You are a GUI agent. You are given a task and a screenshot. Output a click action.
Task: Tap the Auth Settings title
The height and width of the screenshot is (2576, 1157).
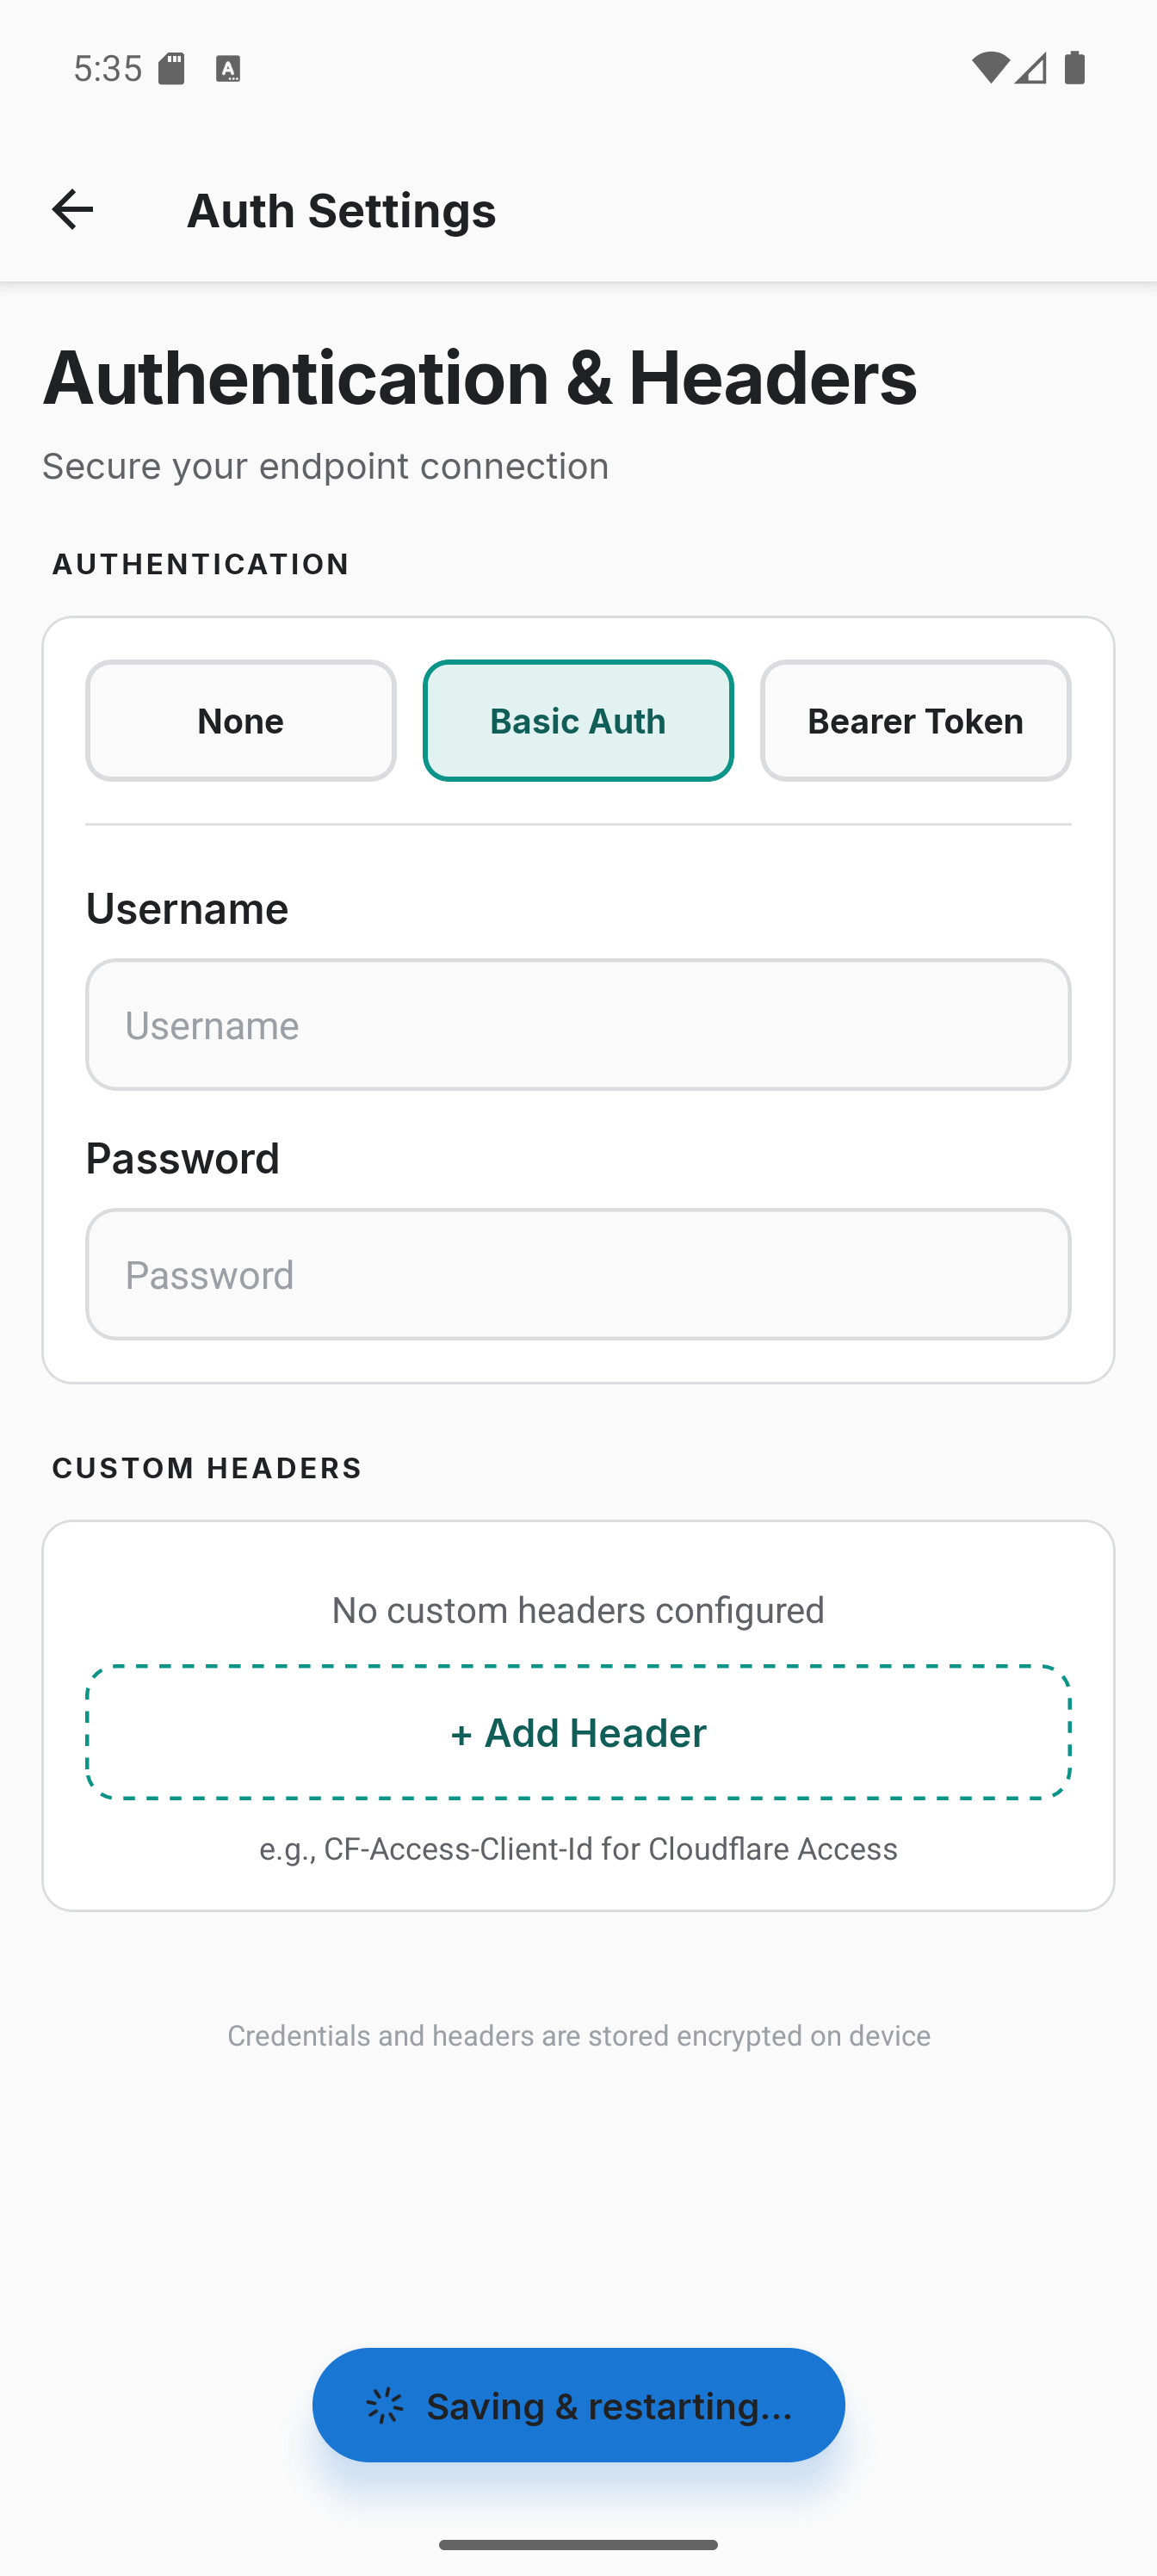pos(341,209)
